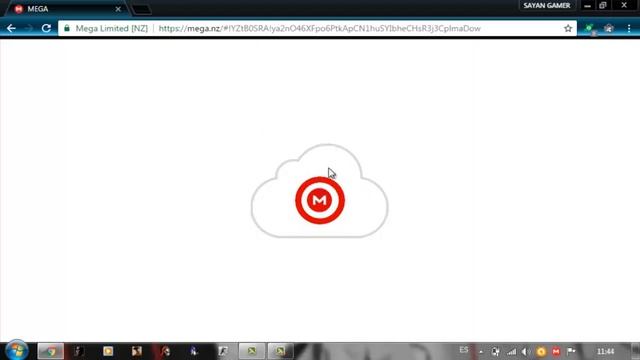Open the Windows Start menu
This screenshot has height=360, width=640.
[17, 351]
